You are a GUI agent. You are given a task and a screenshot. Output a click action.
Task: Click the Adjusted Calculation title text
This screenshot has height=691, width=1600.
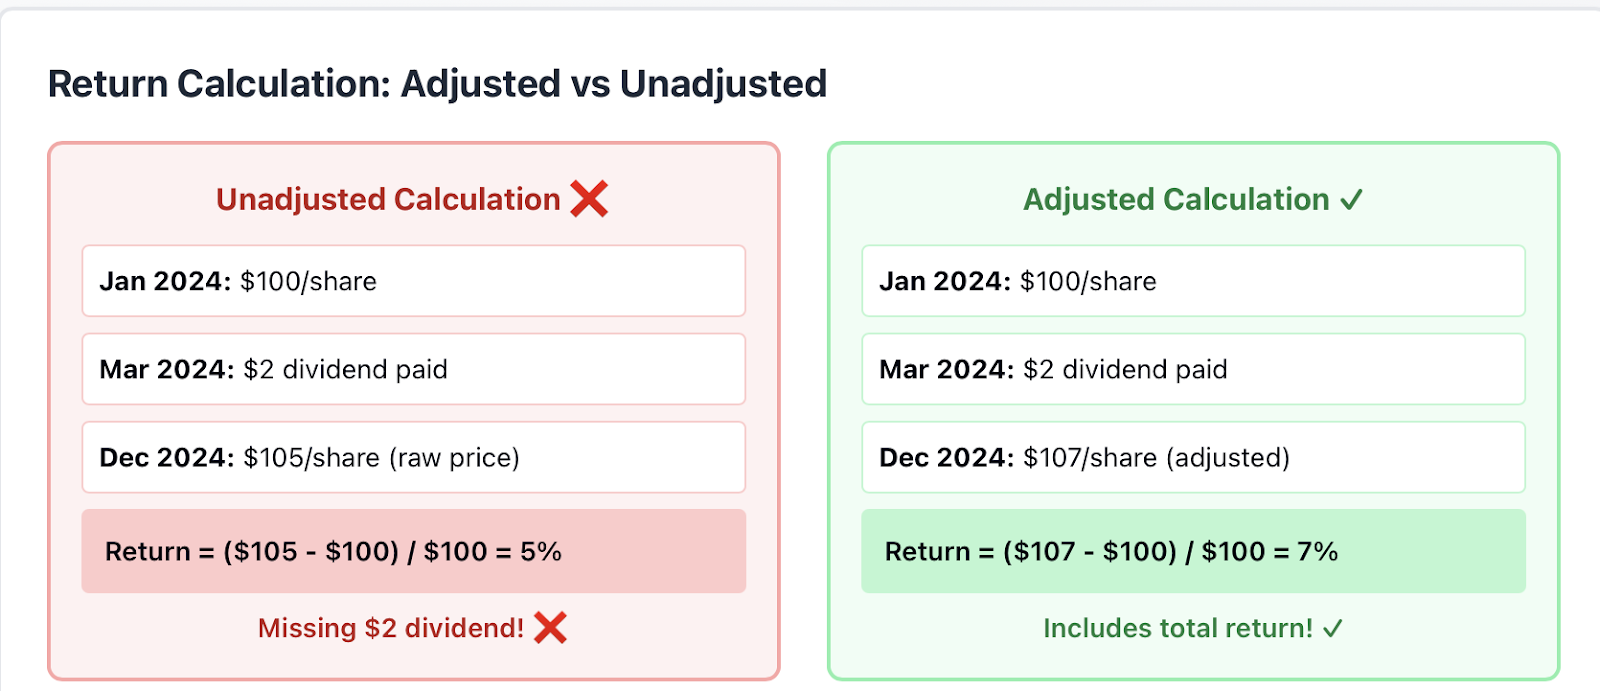point(1176,199)
